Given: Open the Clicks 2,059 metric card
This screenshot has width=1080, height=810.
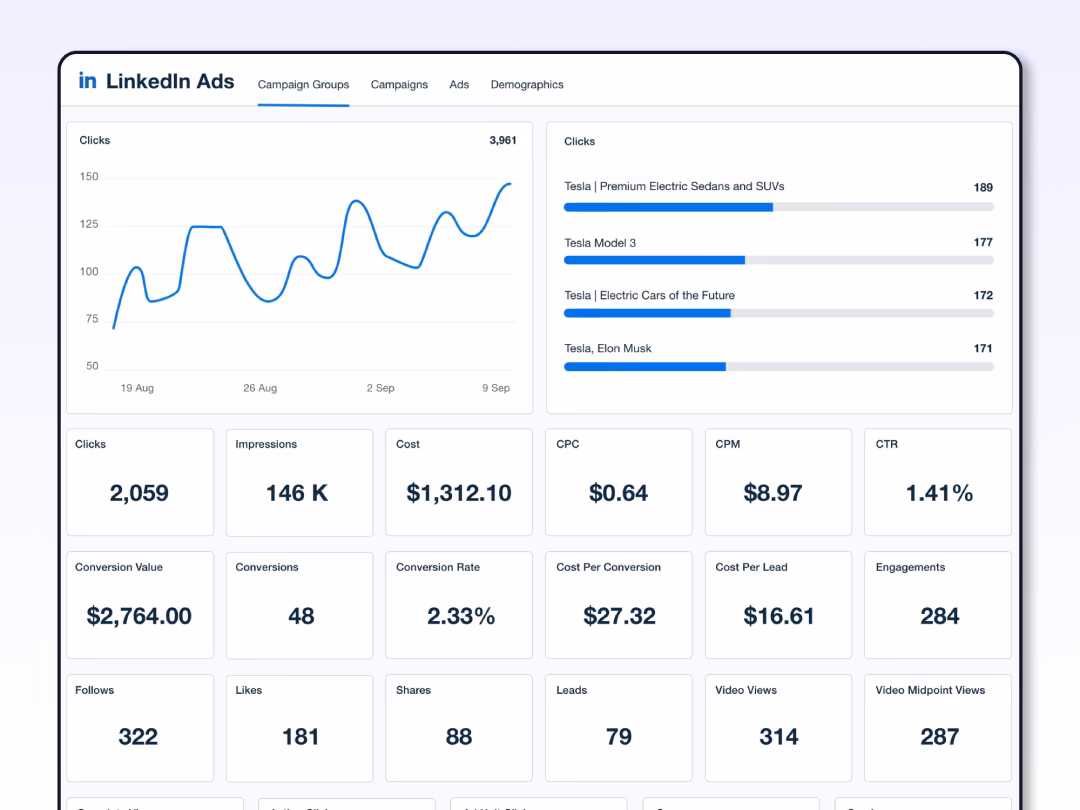Looking at the screenshot, I should (x=140, y=482).
